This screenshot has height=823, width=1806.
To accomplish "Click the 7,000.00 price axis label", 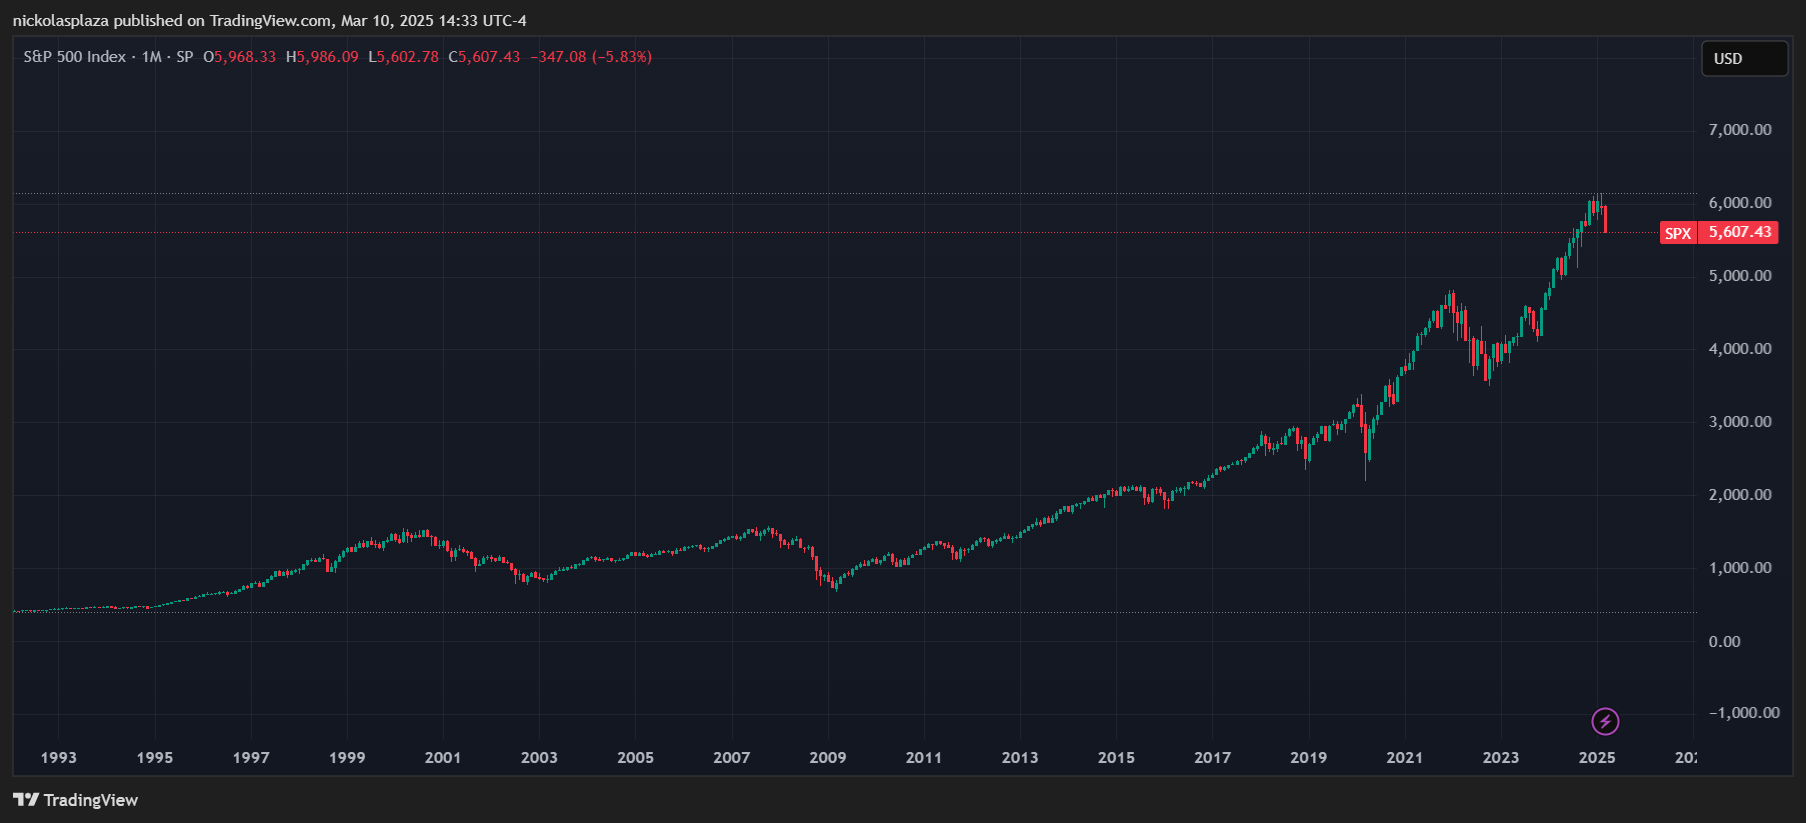I will pyautogui.click(x=1740, y=130).
